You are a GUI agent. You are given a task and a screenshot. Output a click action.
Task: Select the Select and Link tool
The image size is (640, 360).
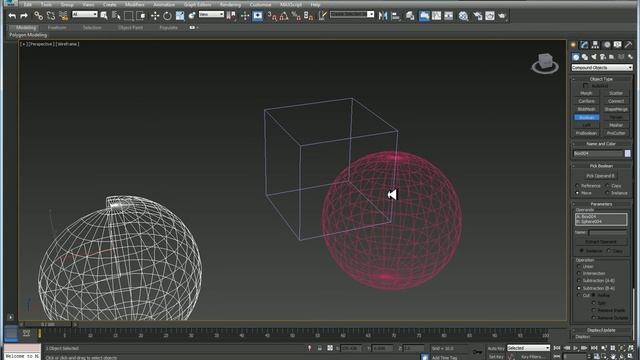point(38,16)
